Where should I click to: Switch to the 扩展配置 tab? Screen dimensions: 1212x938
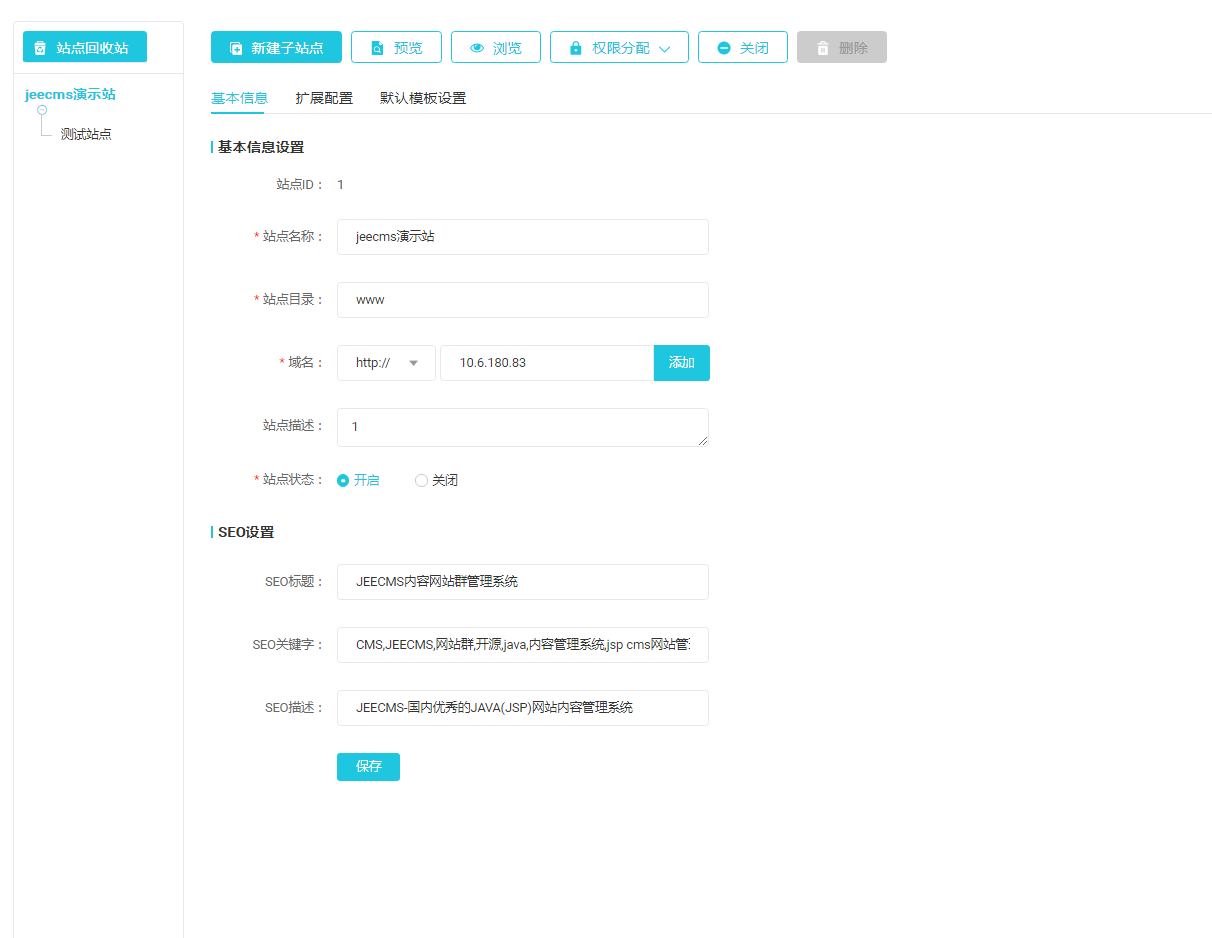(324, 98)
